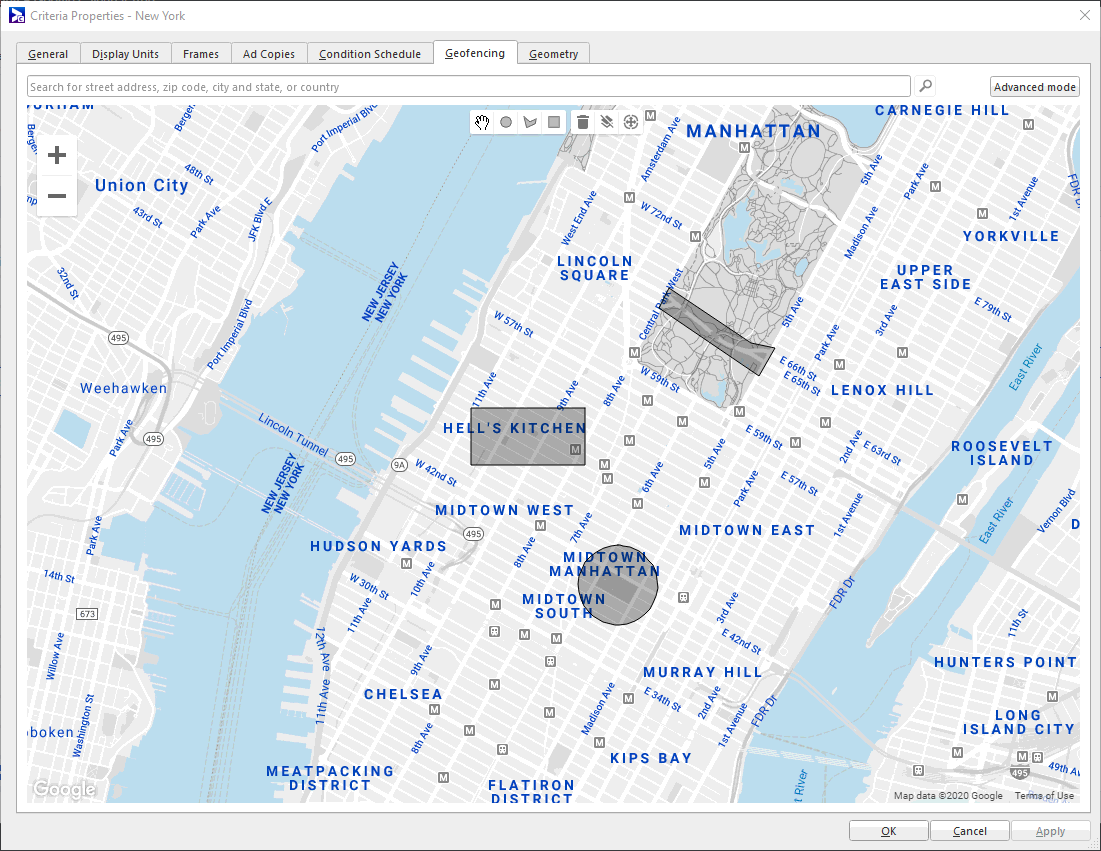Zoom in the map with plus button
Screen dimensions: 1101x851
click(x=57, y=155)
